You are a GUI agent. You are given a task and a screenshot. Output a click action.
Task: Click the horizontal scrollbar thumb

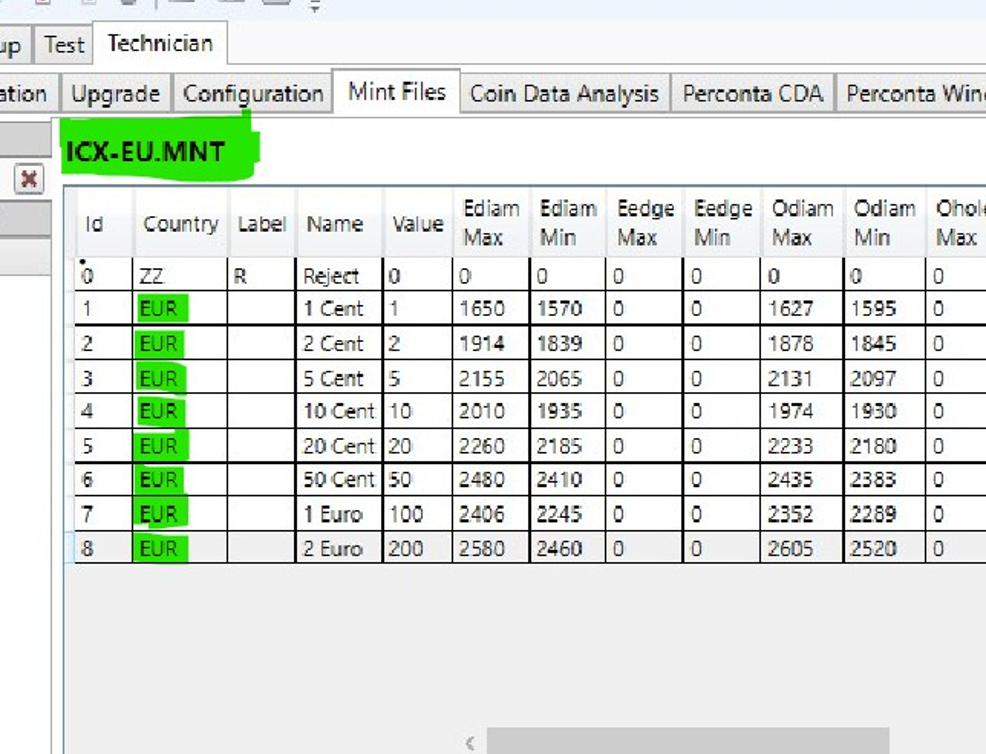pyautogui.click(x=688, y=742)
